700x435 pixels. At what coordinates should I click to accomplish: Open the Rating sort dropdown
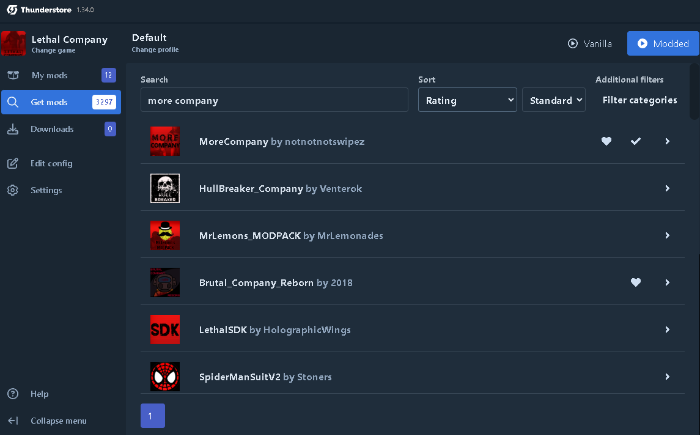[x=467, y=100]
